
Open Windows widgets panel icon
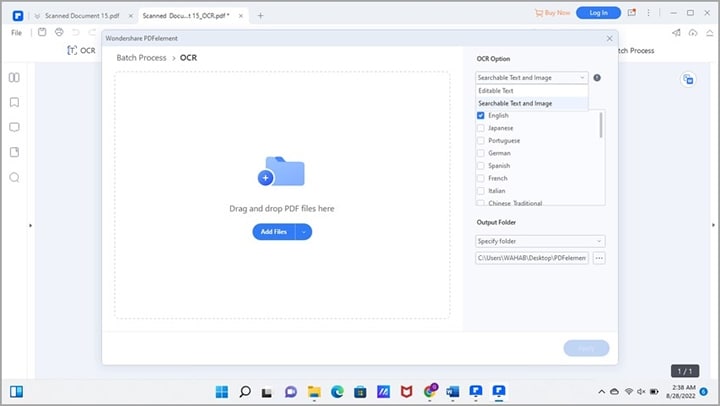coord(17,391)
